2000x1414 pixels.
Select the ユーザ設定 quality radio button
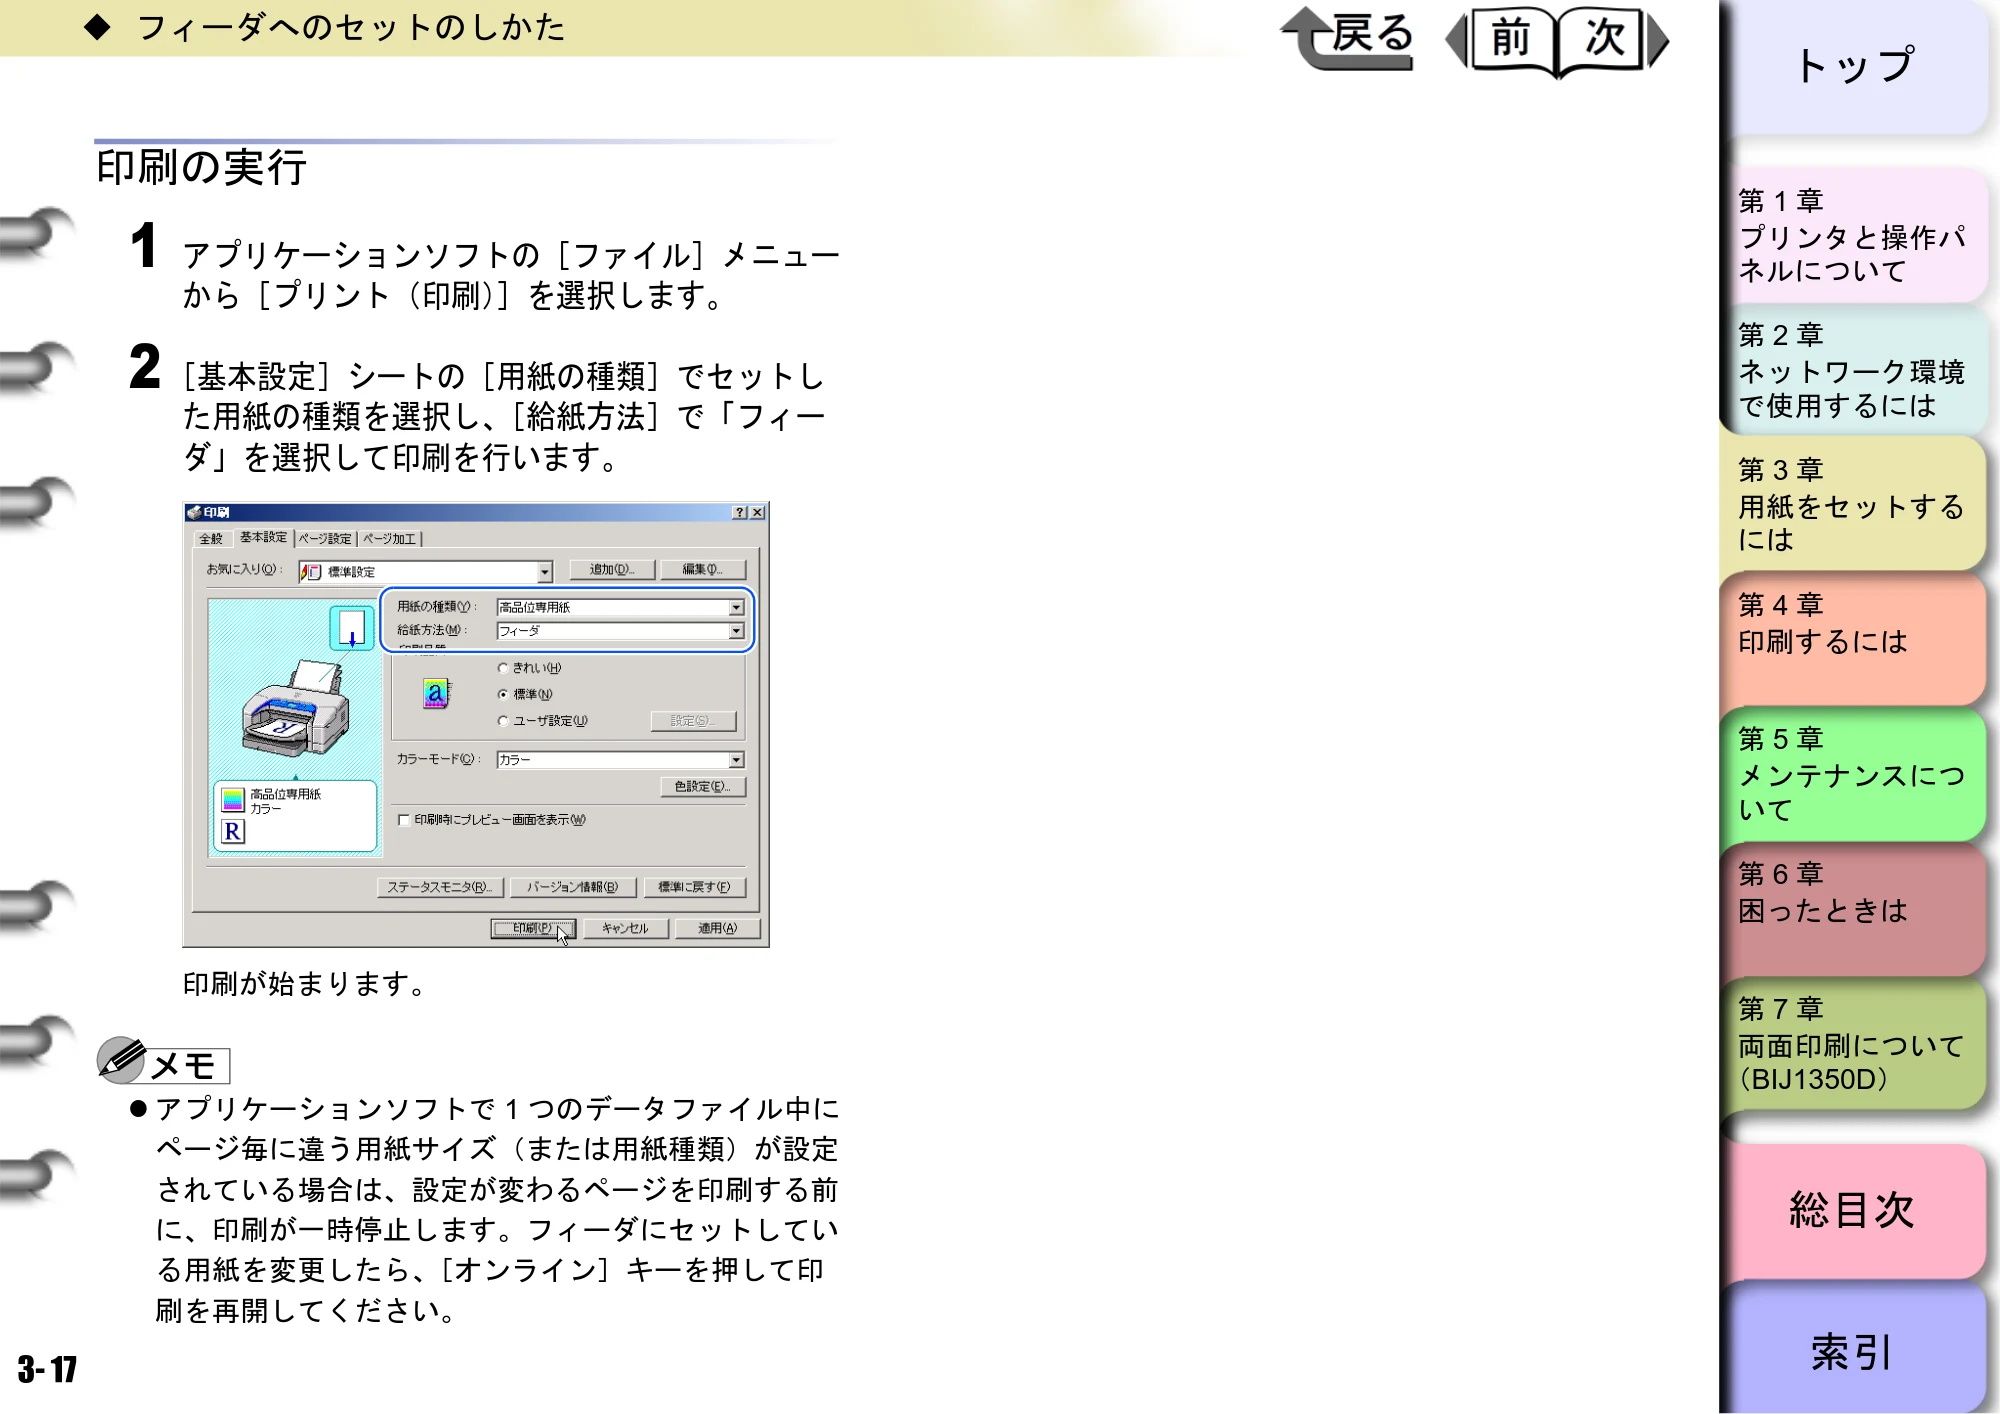tap(503, 720)
